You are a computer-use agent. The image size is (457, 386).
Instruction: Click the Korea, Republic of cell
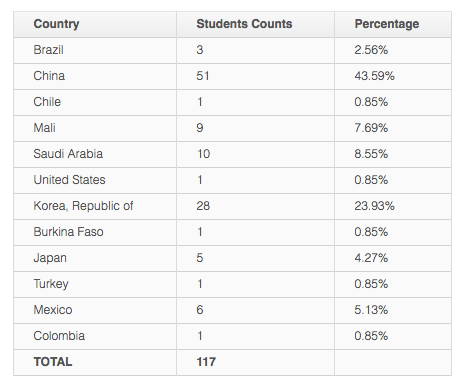pos(95,206)
